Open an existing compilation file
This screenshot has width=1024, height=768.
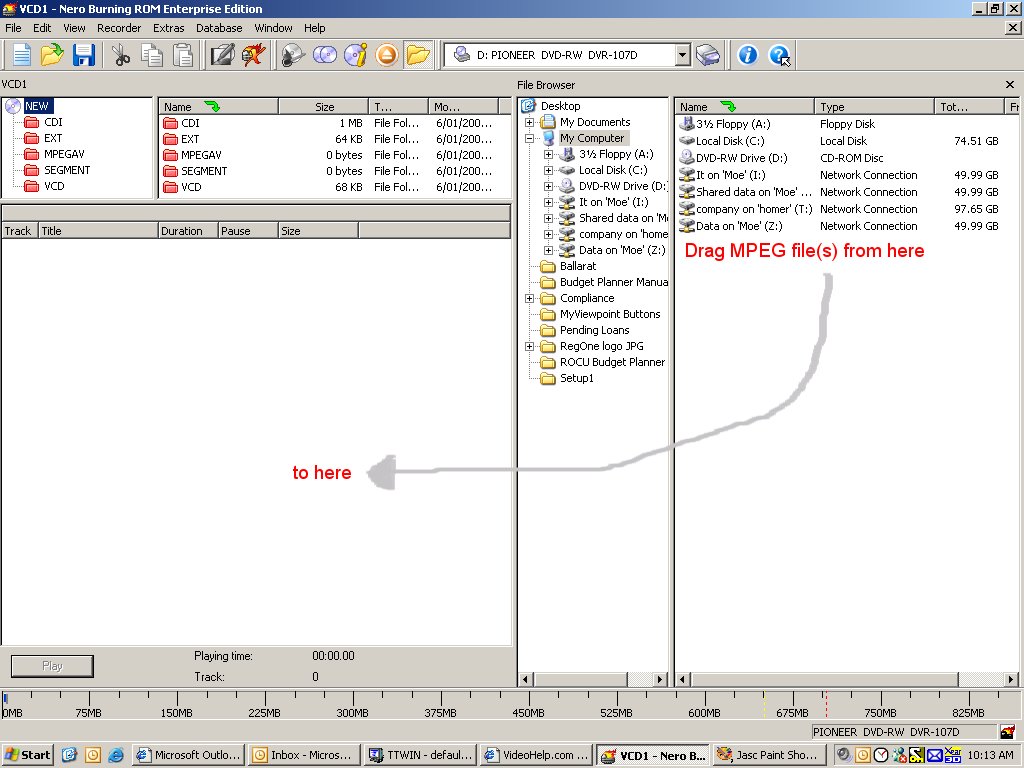click(x=52, y=55)
